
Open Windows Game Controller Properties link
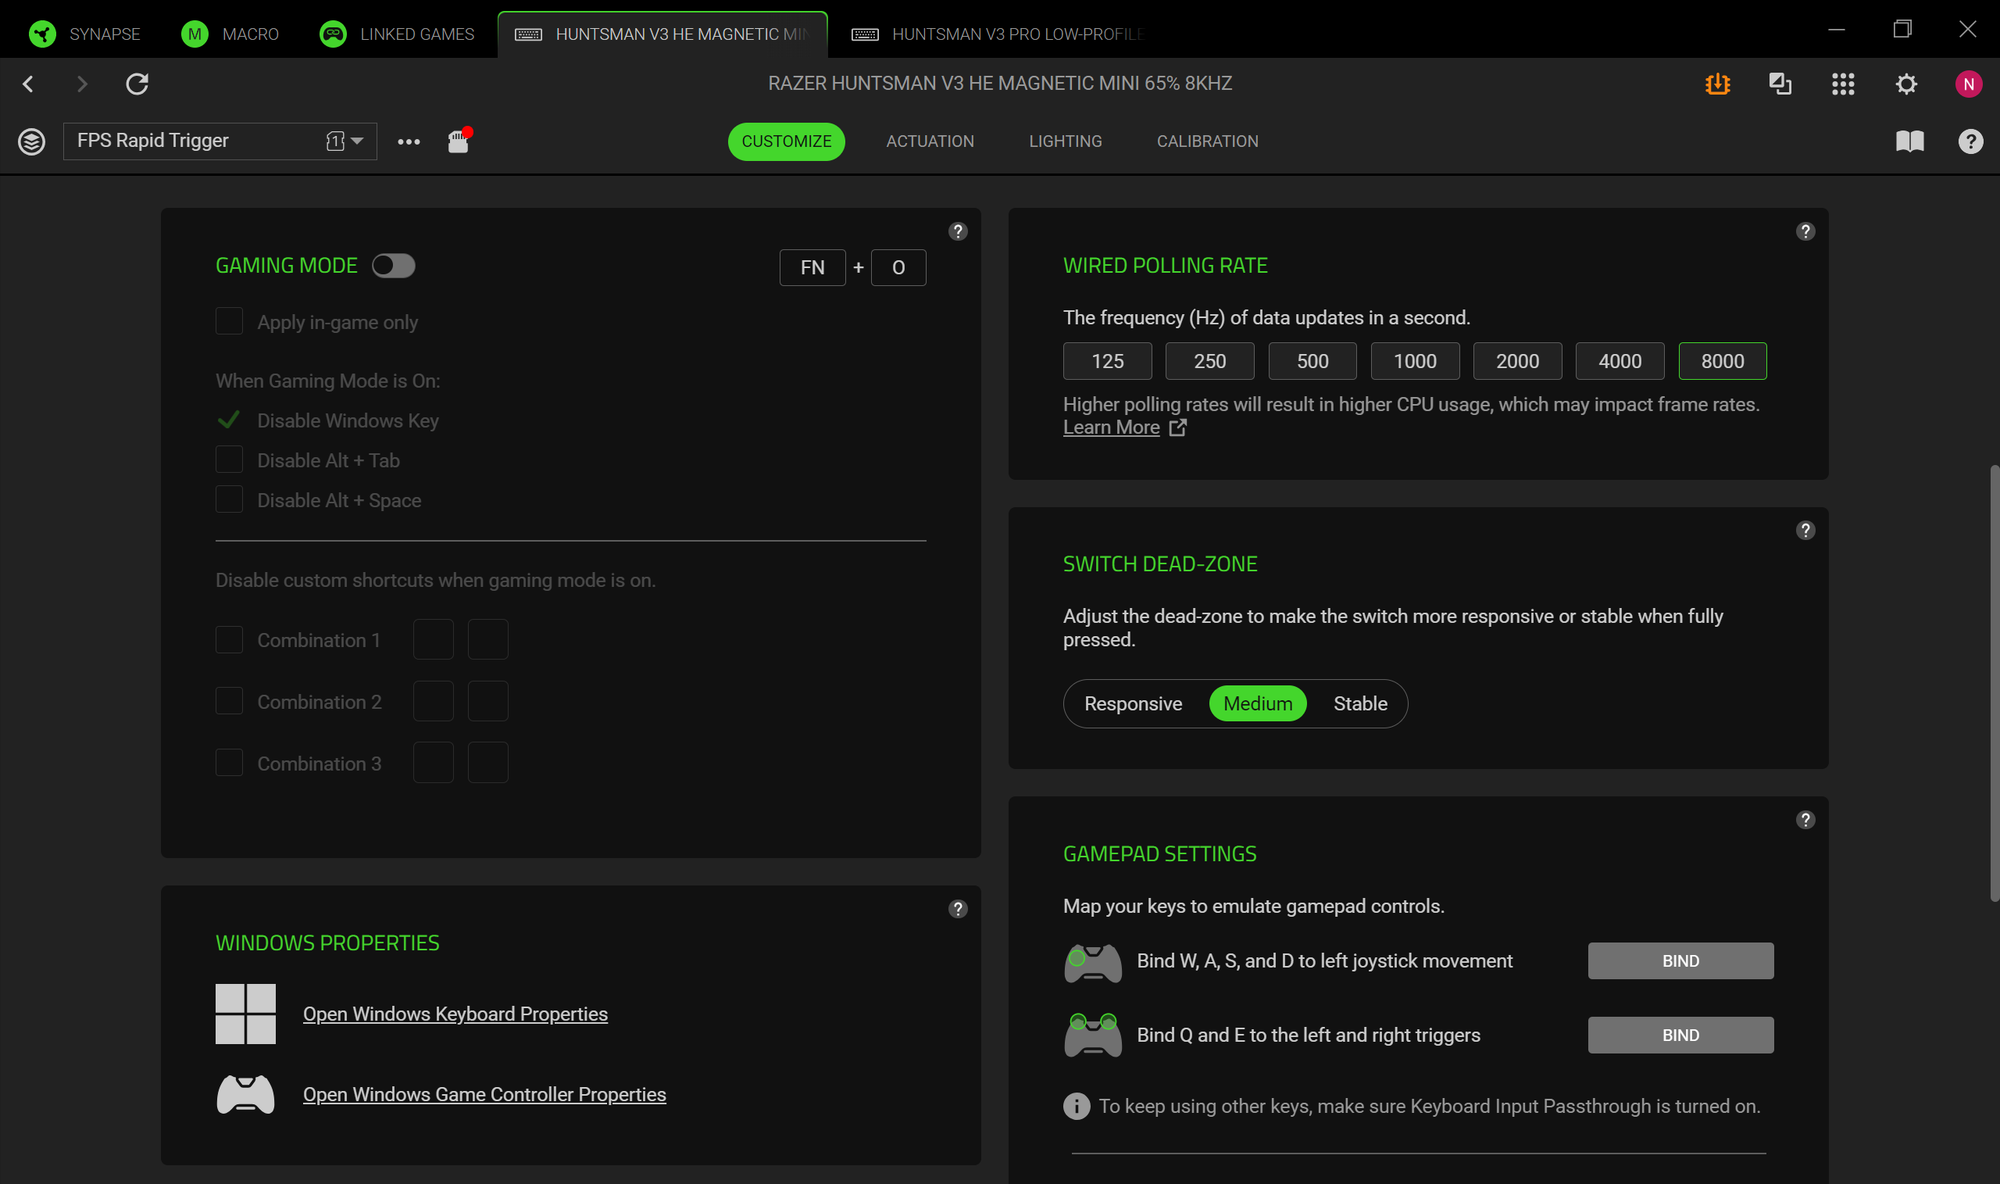(x=484, y=1094)
